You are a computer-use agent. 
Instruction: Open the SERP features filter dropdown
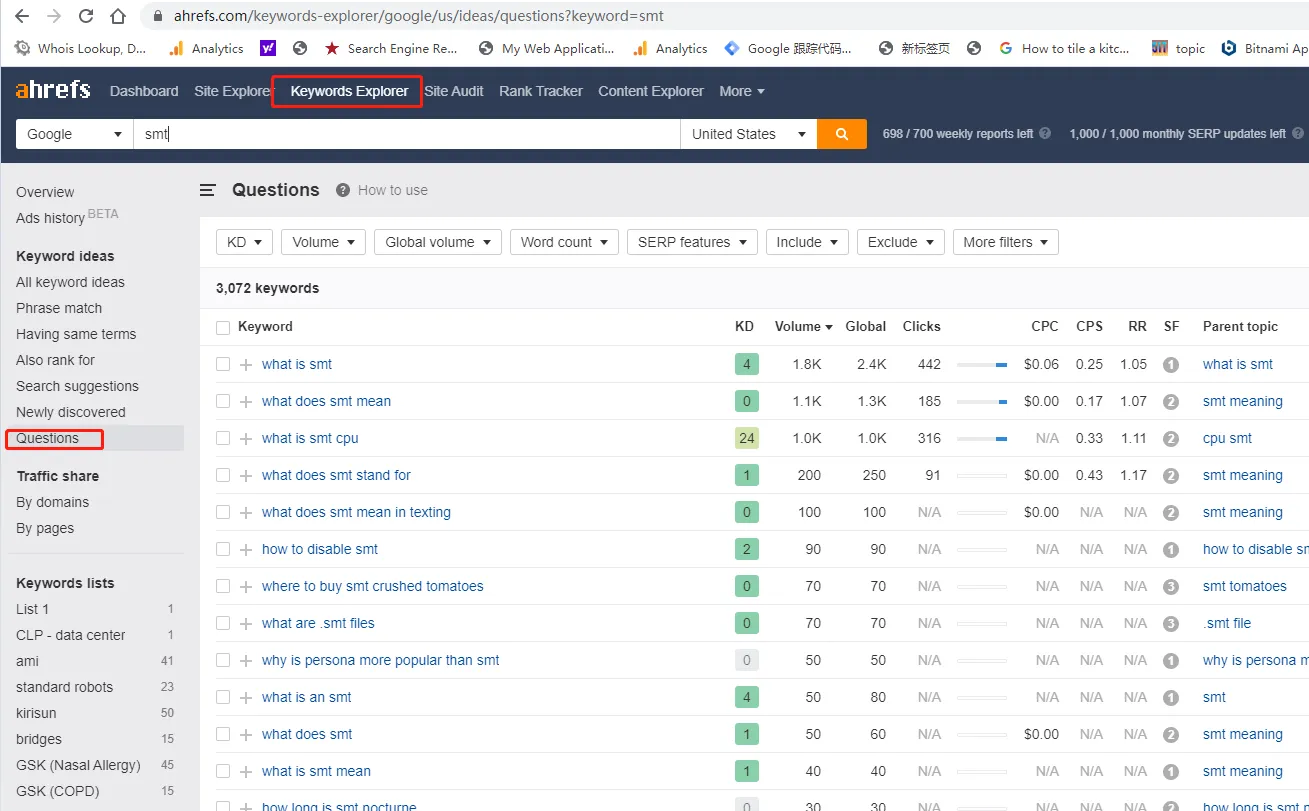point(692,242)
